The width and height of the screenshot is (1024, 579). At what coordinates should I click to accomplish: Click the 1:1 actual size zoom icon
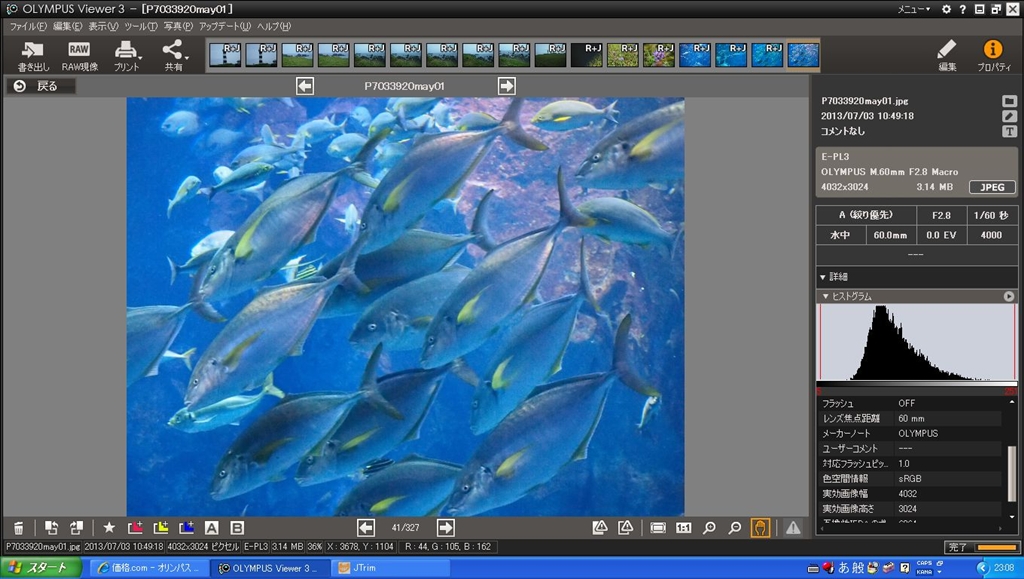point(684,528)
